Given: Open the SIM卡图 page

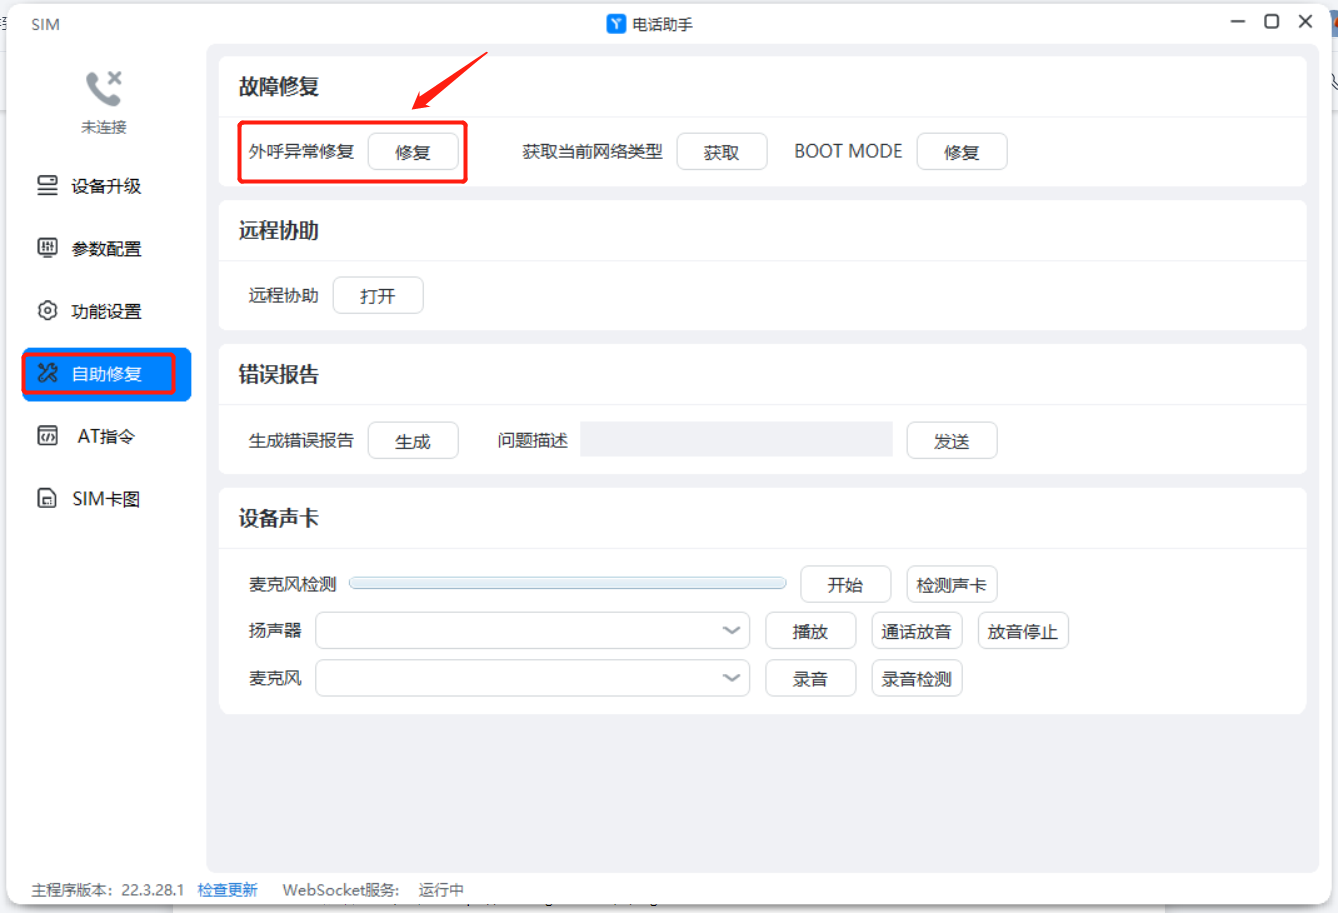Looking at the screenshot, I should tap(106, 498).
